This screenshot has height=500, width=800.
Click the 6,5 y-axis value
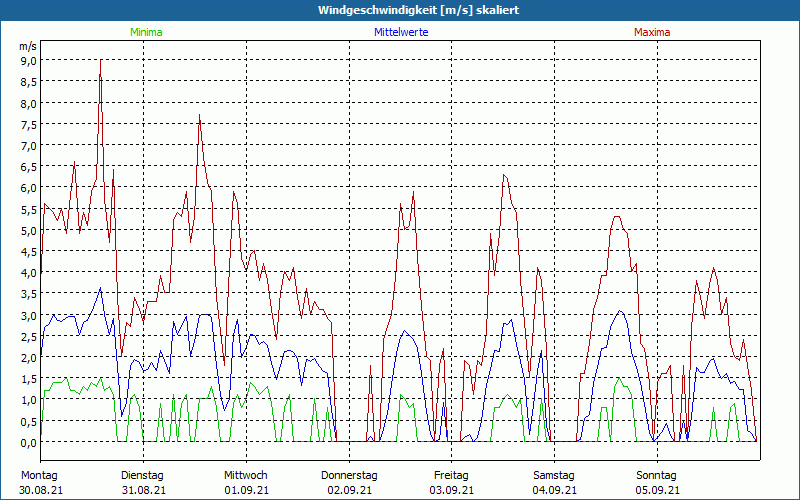29,167
